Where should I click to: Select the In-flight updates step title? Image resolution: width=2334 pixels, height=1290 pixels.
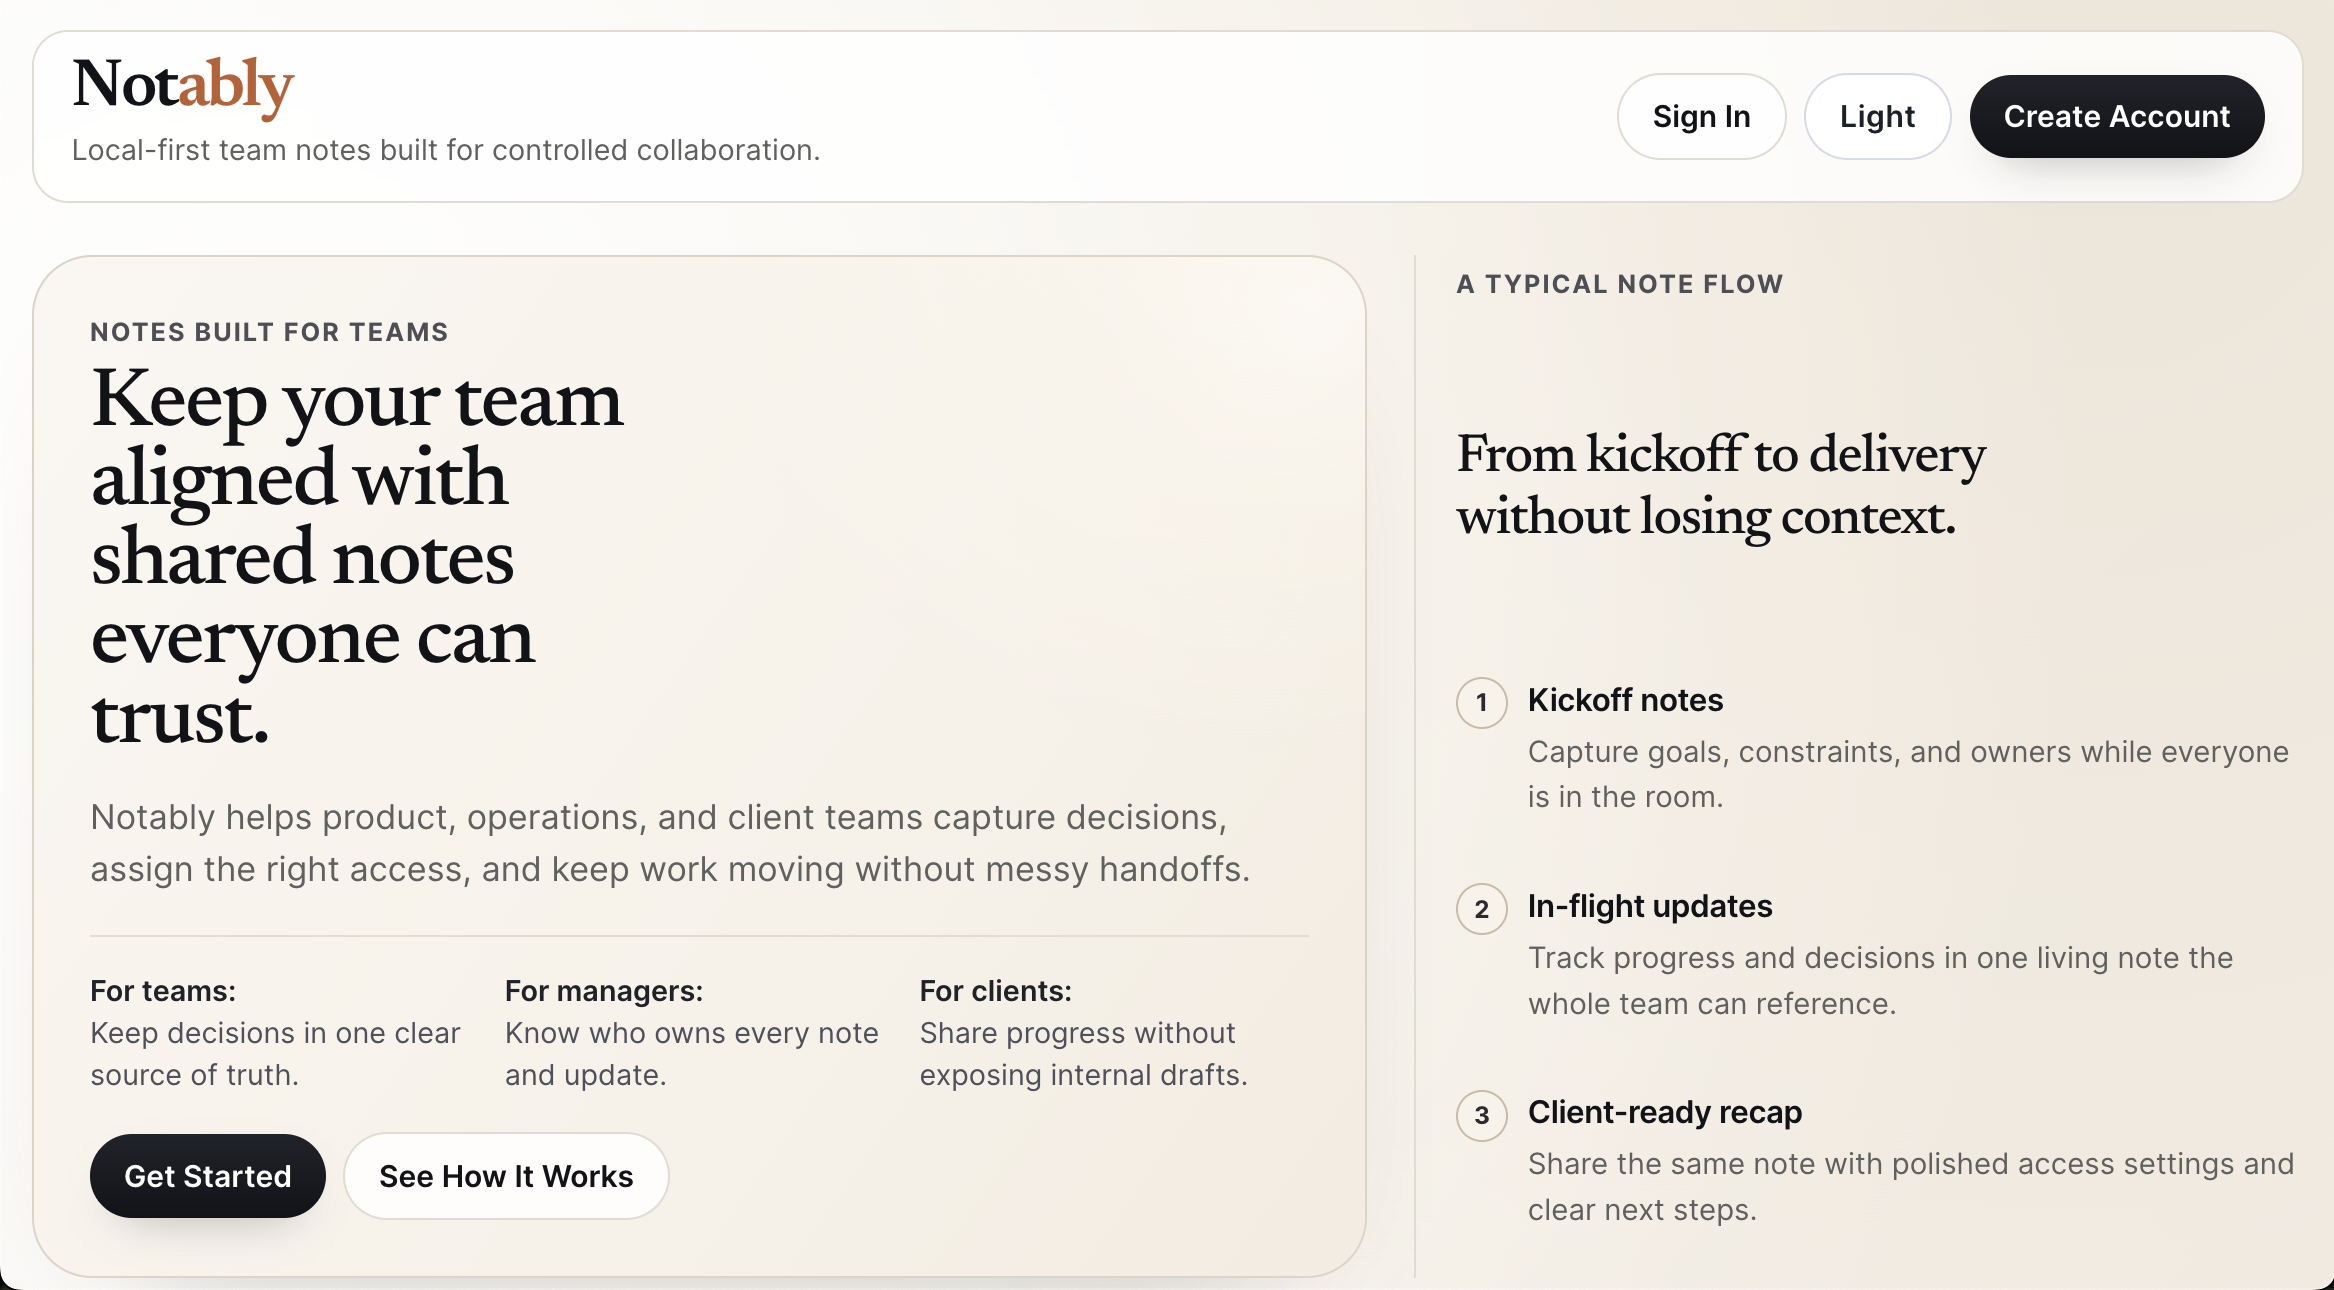[1649, 906]
